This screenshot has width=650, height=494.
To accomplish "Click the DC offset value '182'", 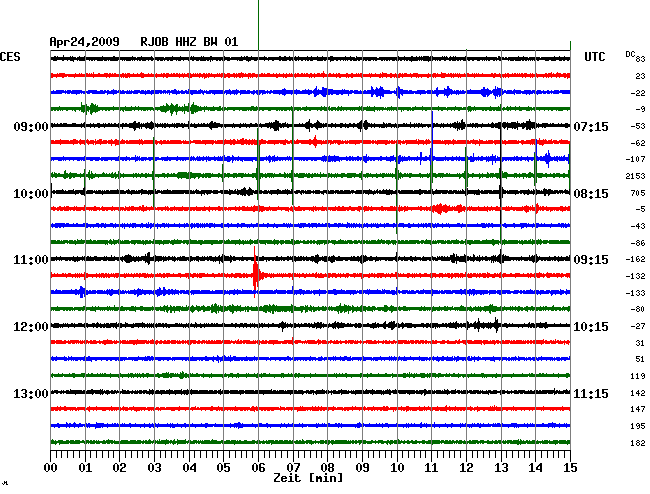I will (x=638, y=443).
